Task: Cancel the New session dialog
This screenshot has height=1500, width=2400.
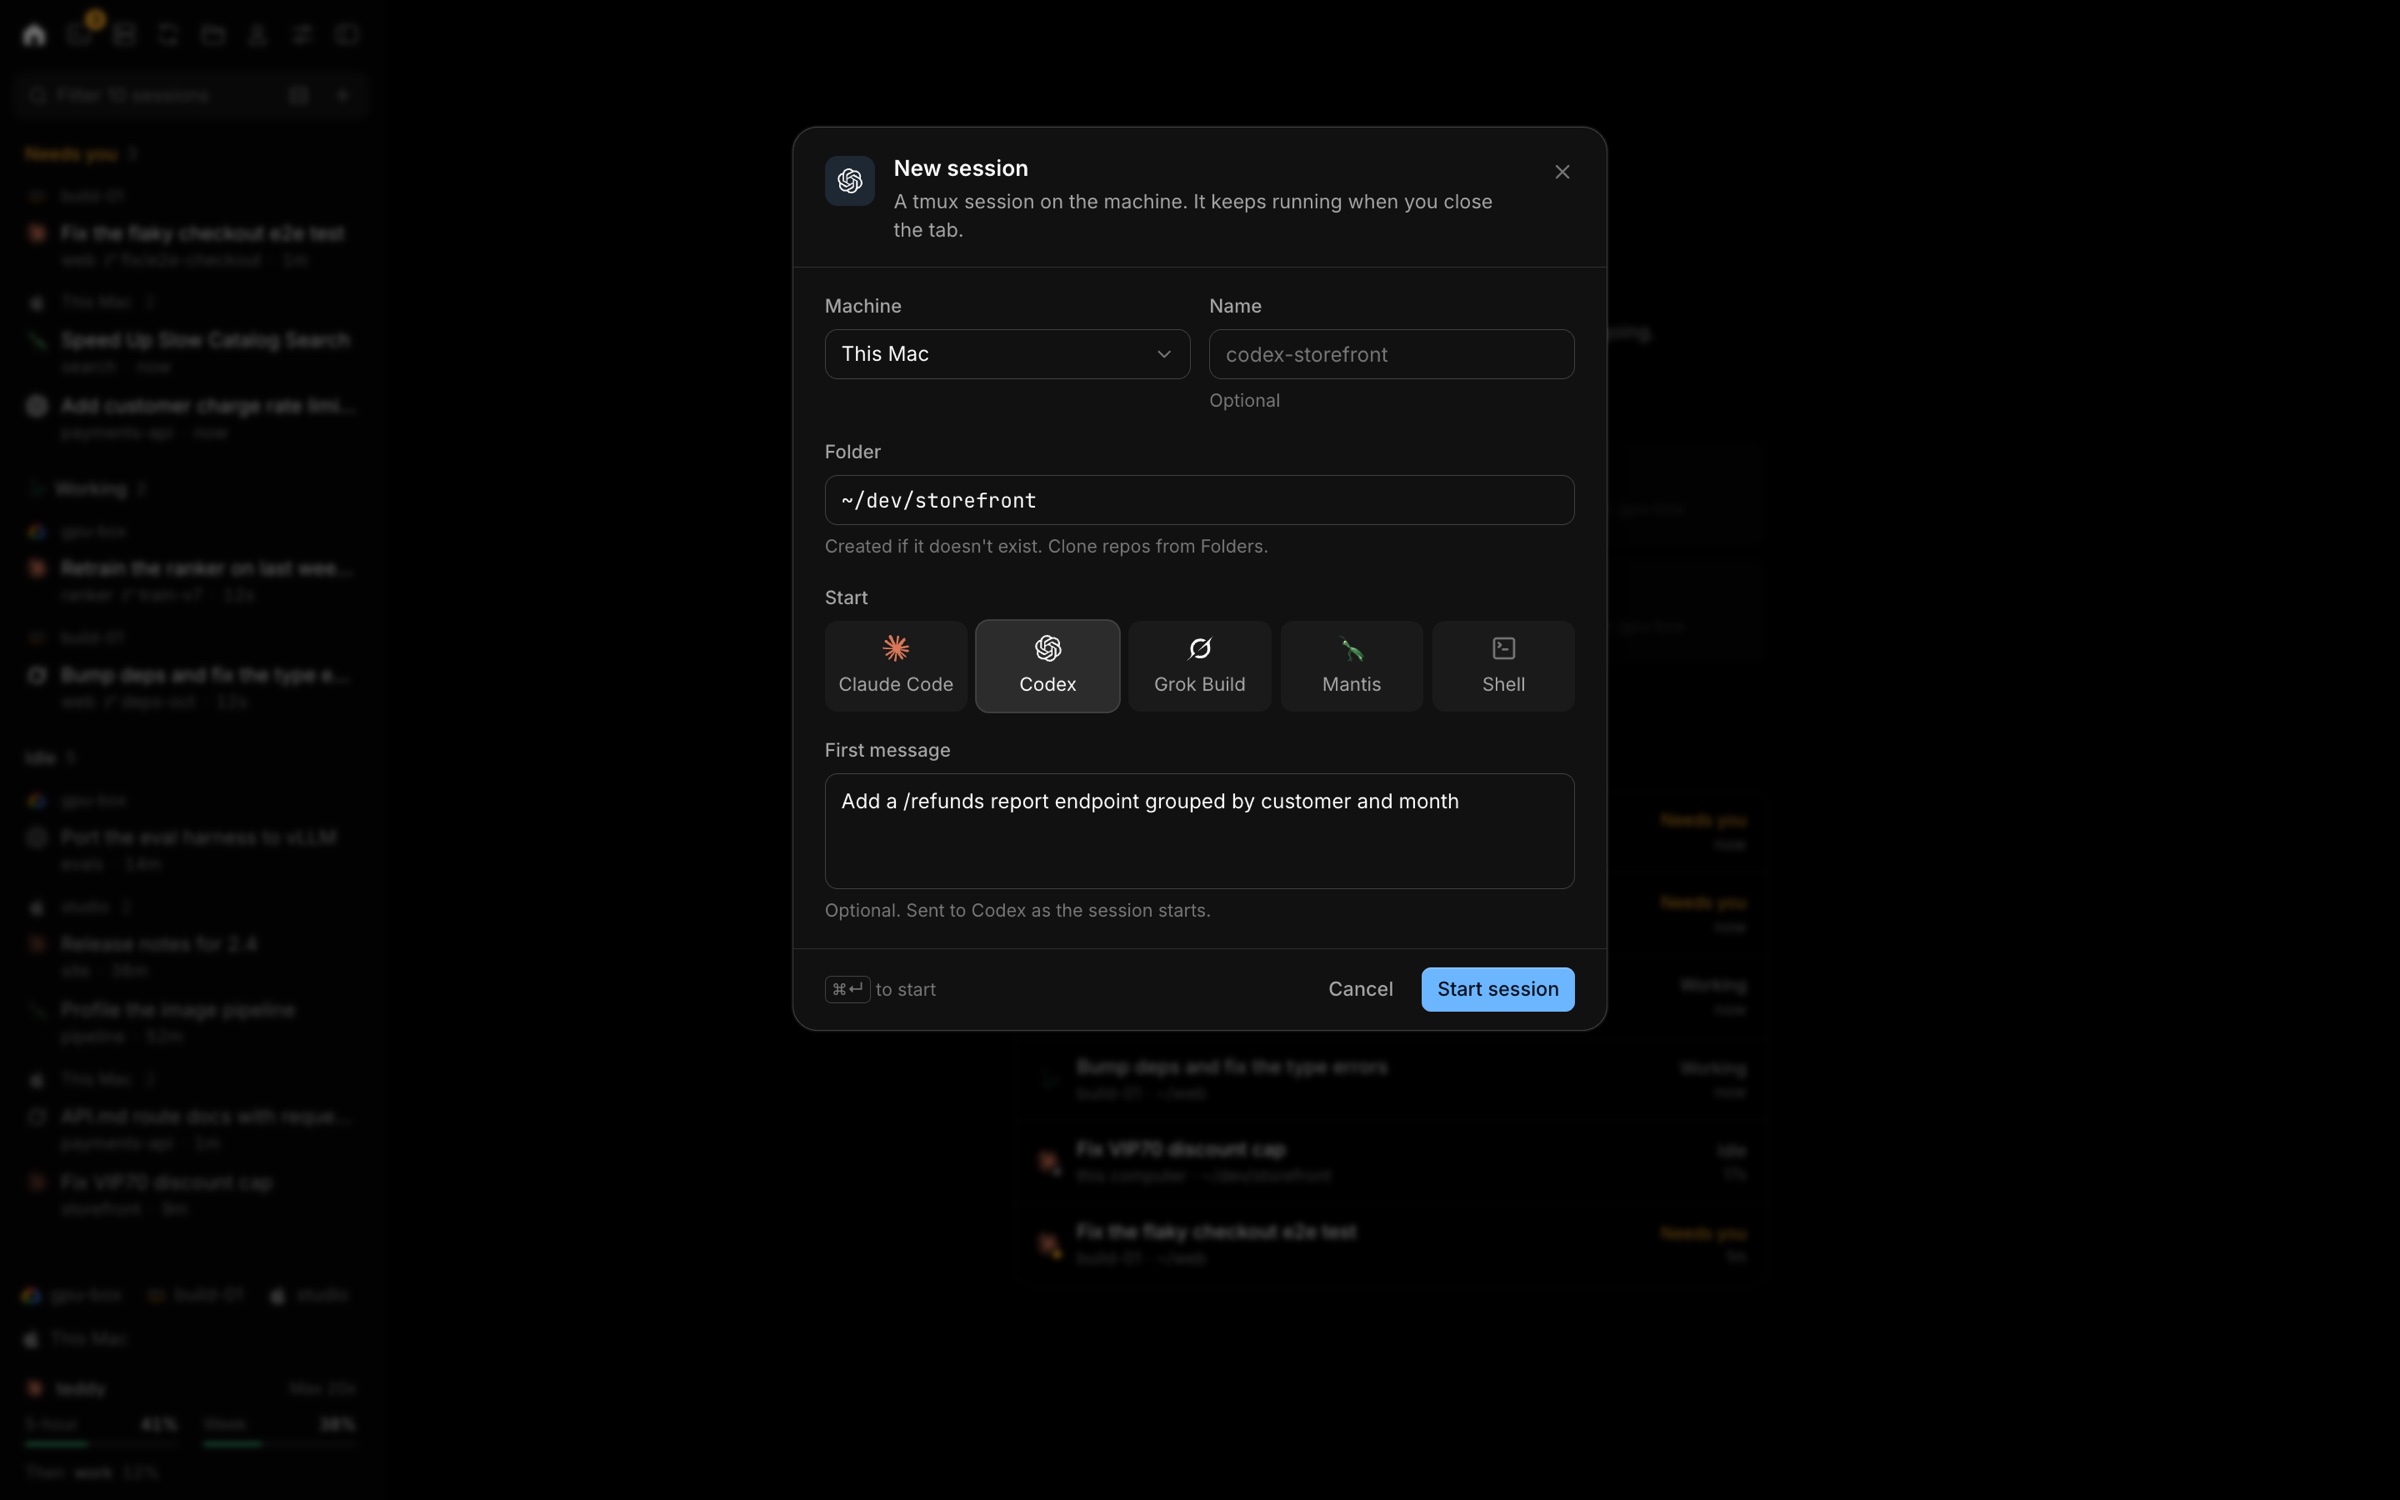Action: pos(1360,989)
